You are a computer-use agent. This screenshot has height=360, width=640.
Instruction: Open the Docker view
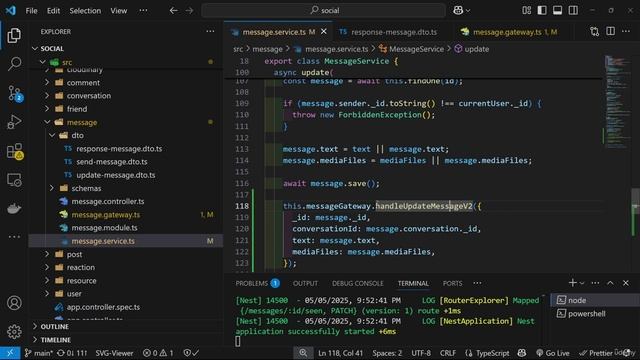(x=14, y=209)
